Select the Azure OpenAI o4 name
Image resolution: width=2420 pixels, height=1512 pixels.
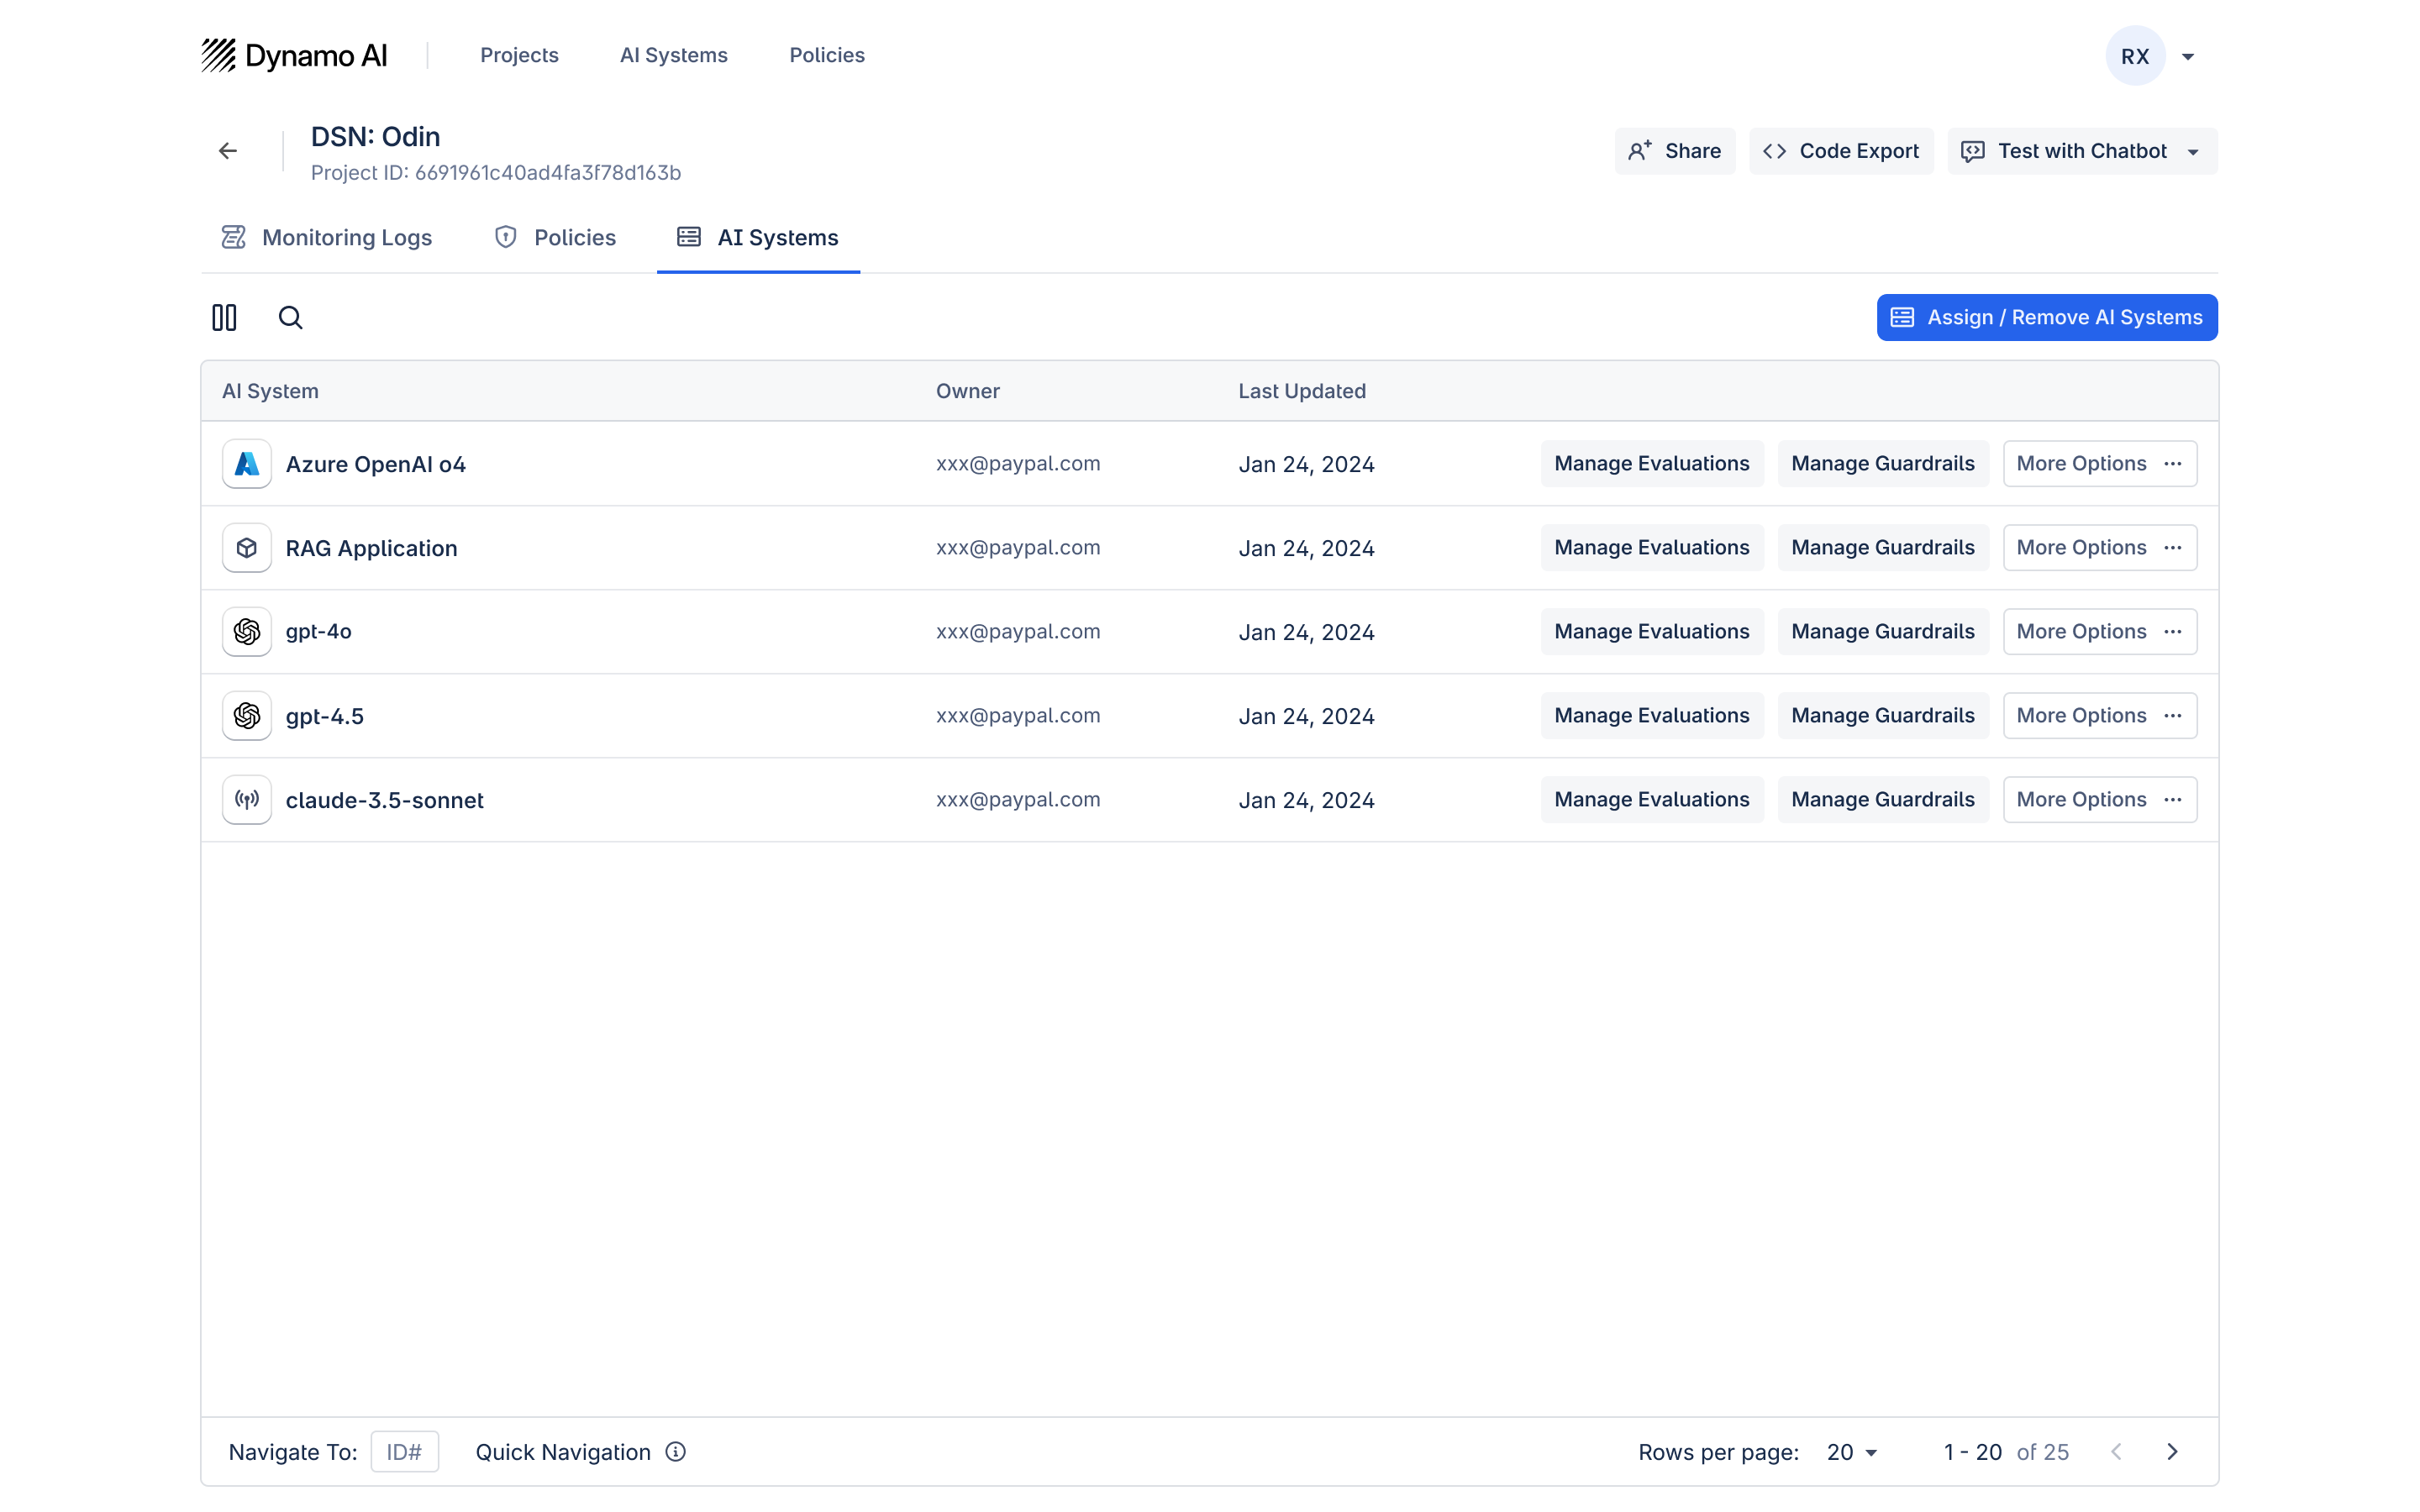click(375, 464)
